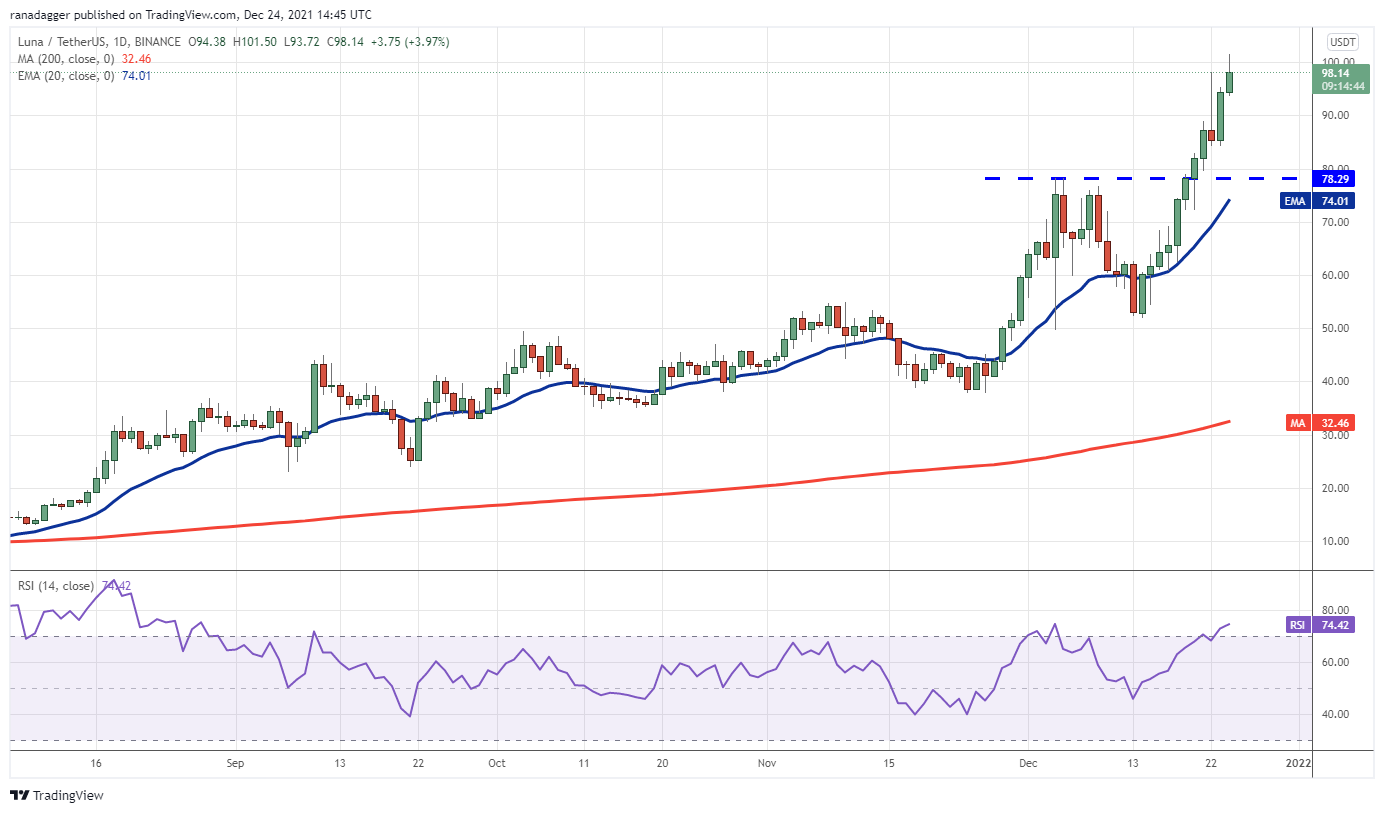This screenshot has width=1384, height=813.
Task: Select the 2022 marker on the time axis
Action: point(1297,762)
